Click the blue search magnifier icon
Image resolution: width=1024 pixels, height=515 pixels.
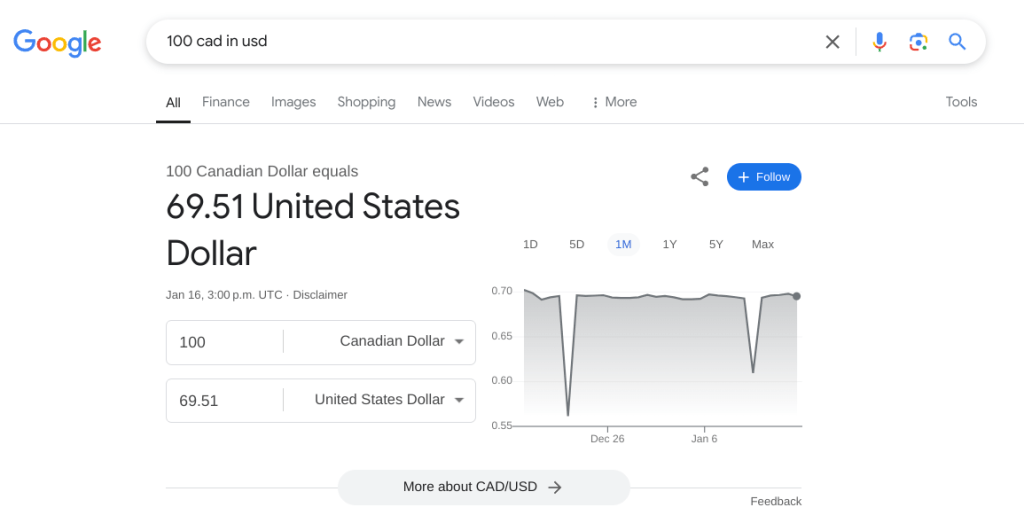point(957,42)
